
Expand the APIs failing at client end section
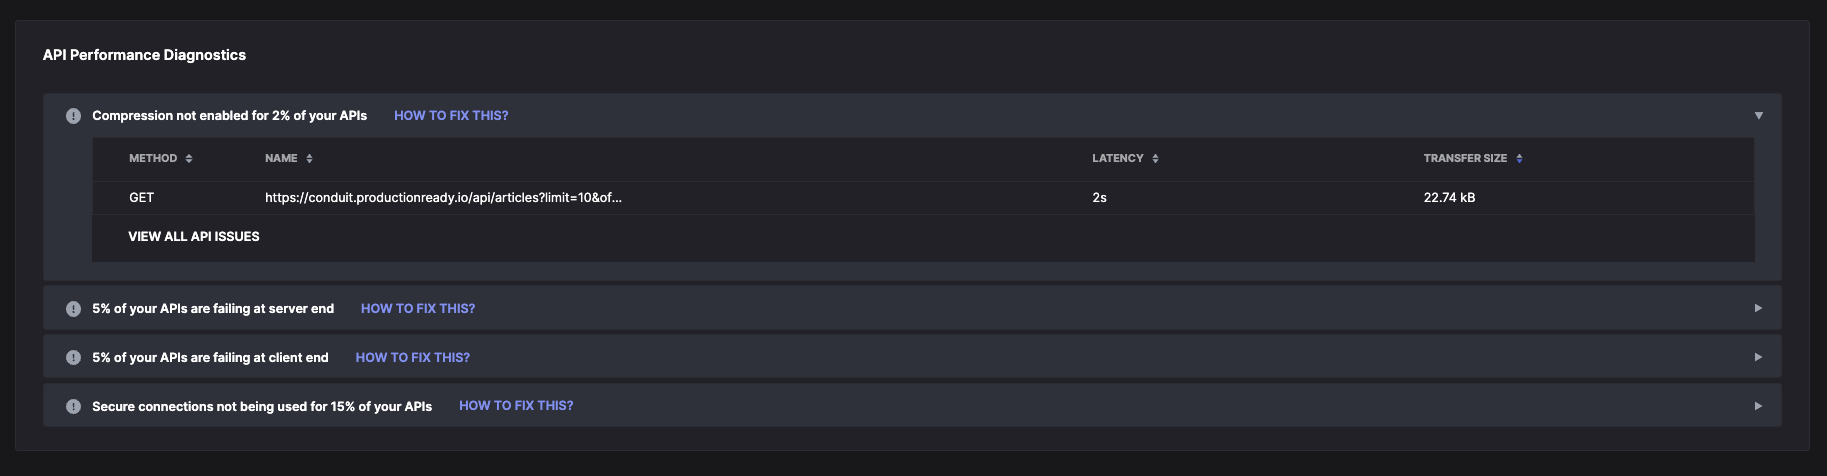tap(1758, 357)
